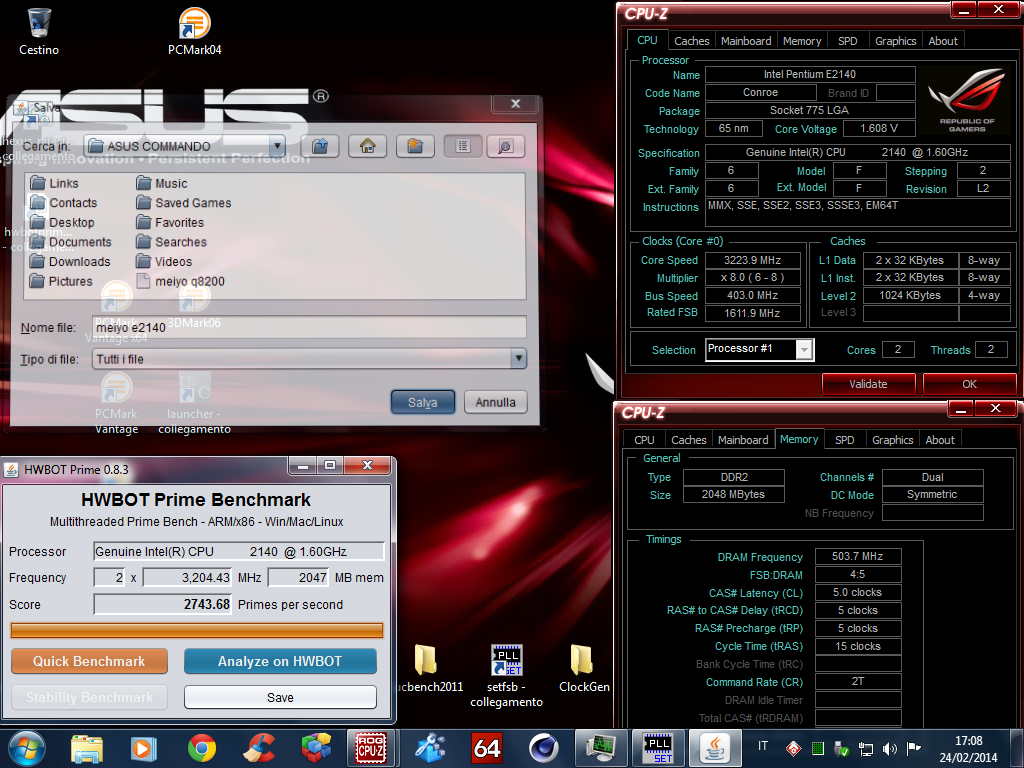Open the ClockGen folder on desktop
The image size is (1024, 768).
click(583, 669)
